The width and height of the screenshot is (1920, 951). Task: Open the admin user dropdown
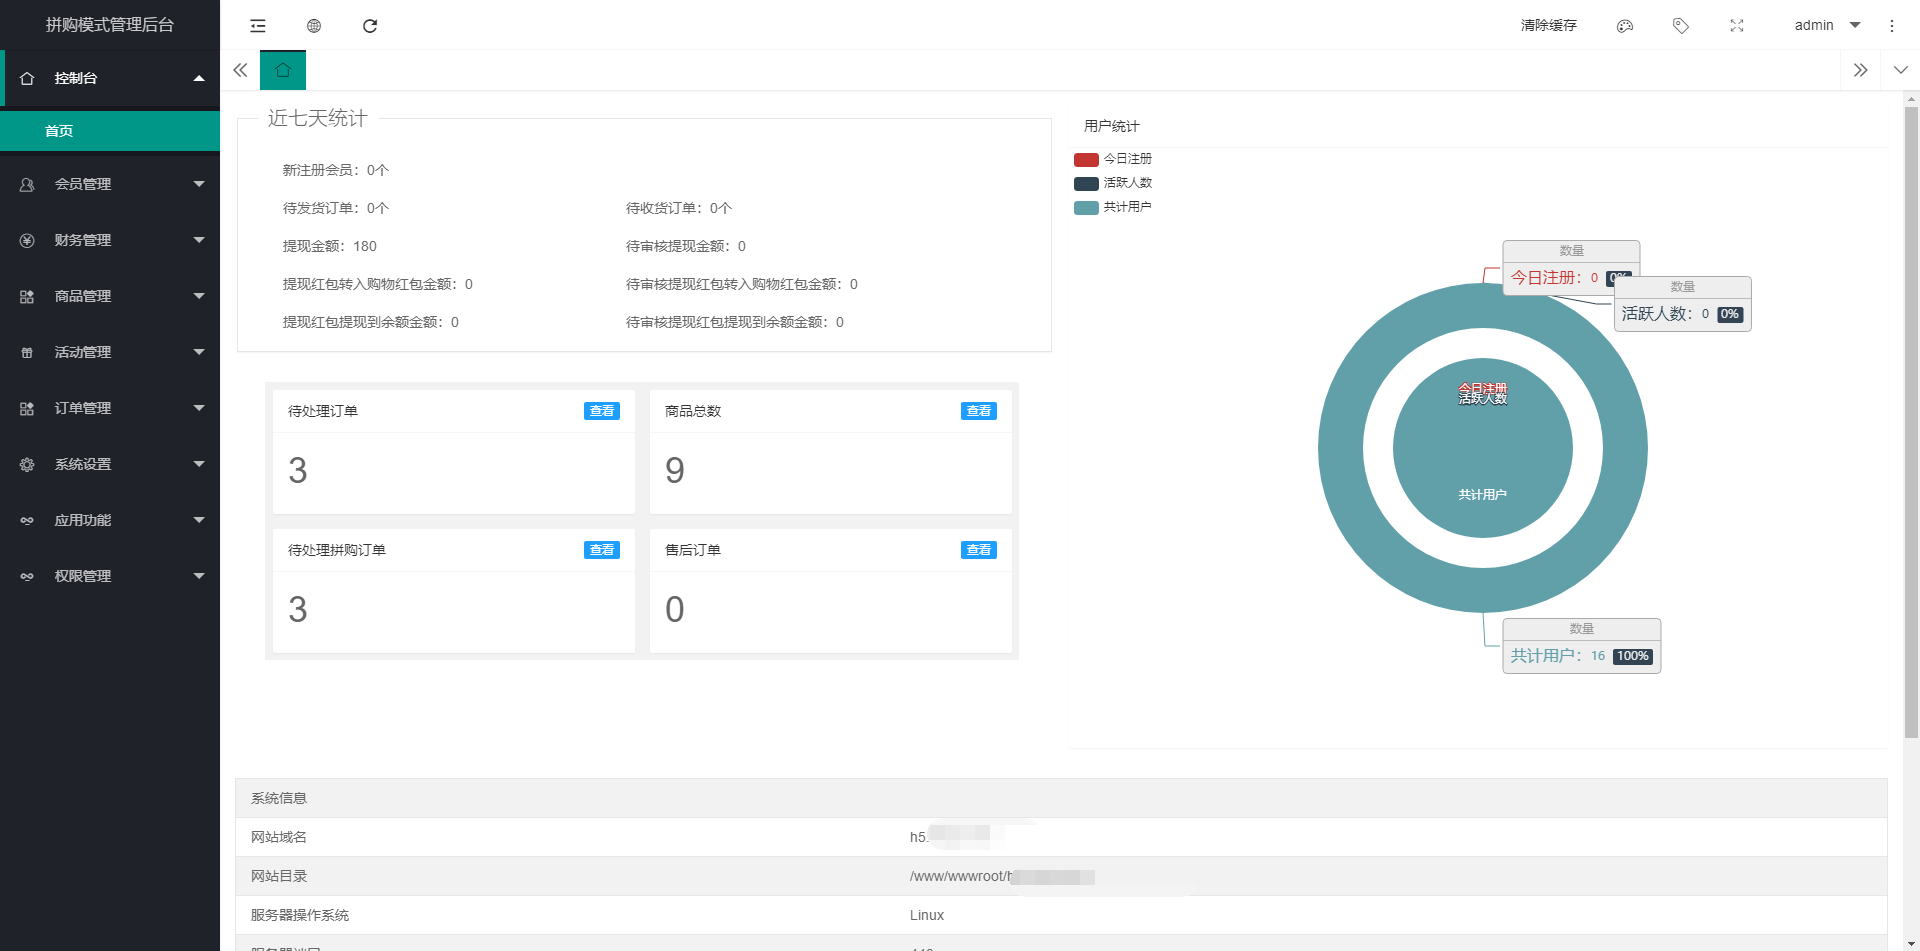pos(1826,26)
